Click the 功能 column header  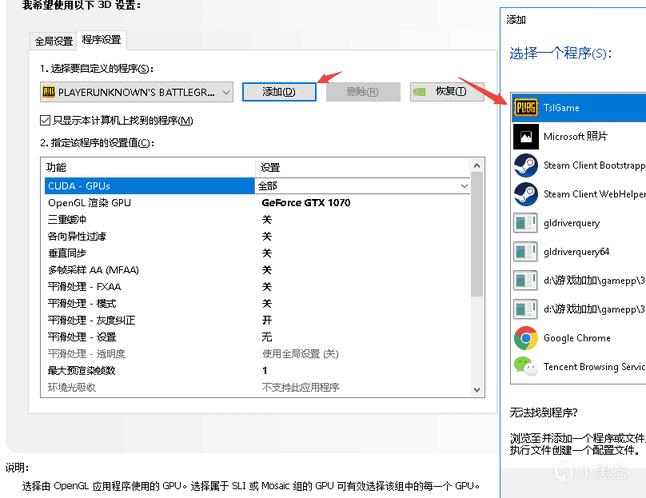click(150, 167)
